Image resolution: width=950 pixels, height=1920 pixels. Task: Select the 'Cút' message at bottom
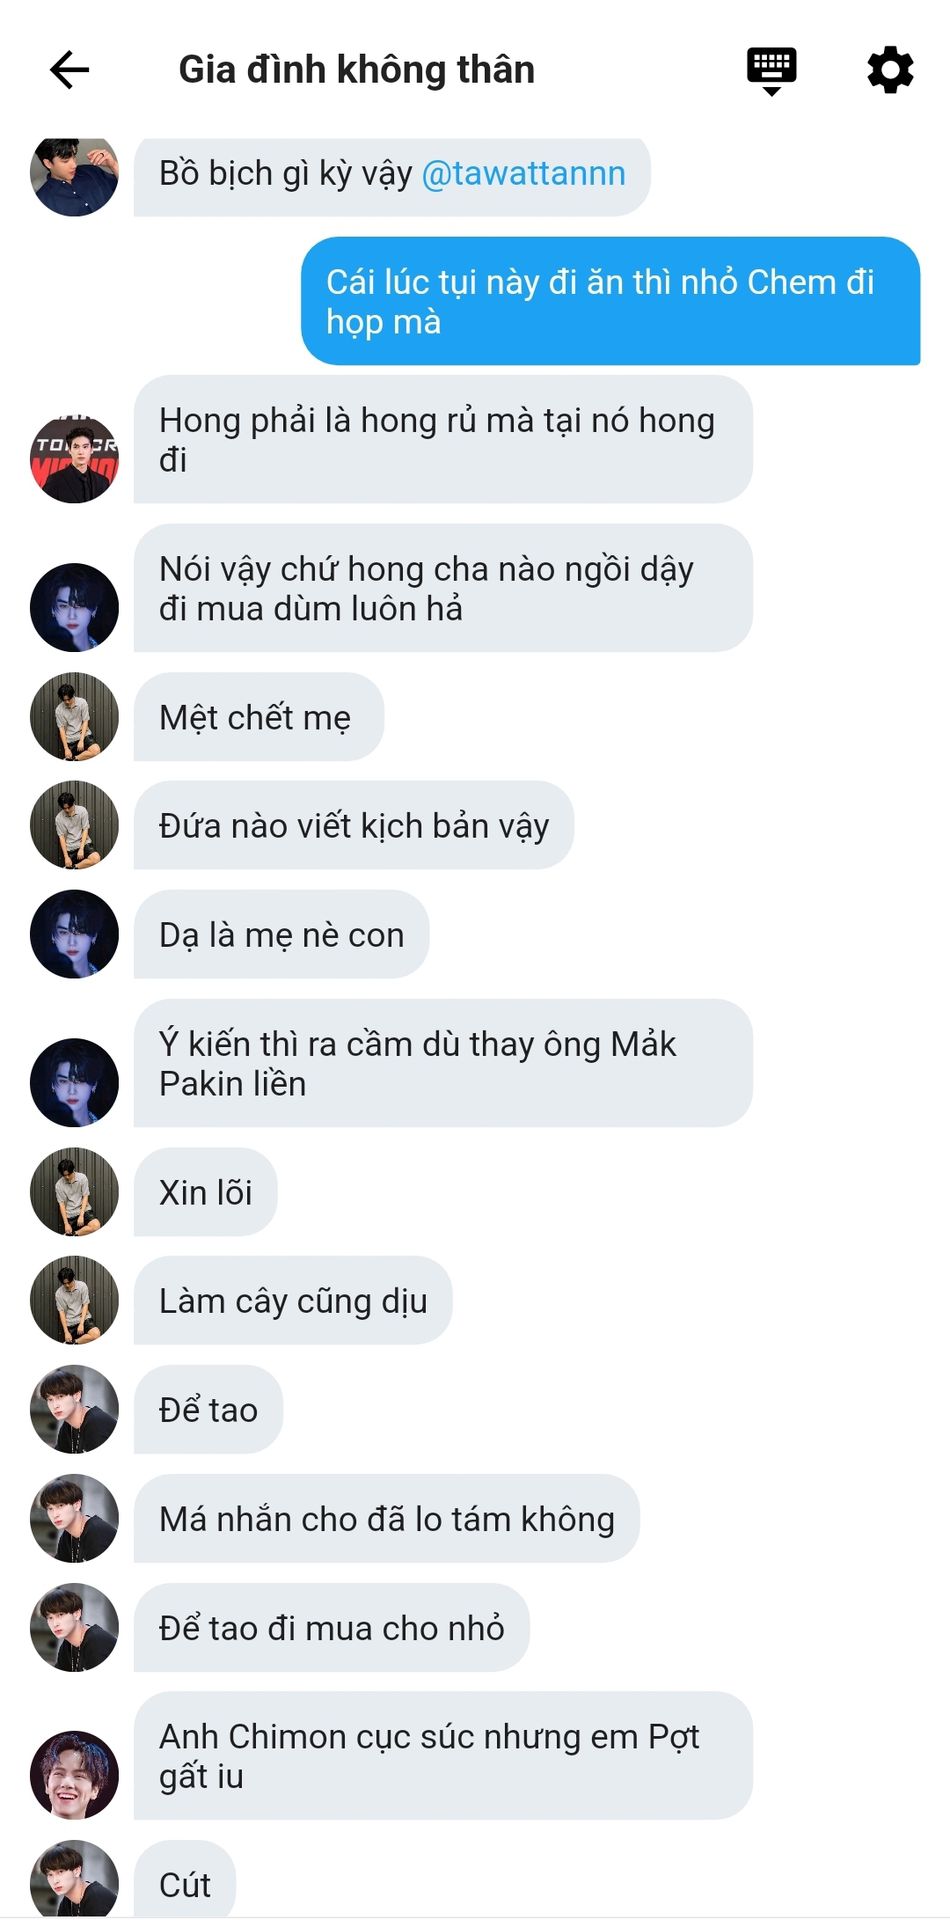click(x=185, y=1880)
